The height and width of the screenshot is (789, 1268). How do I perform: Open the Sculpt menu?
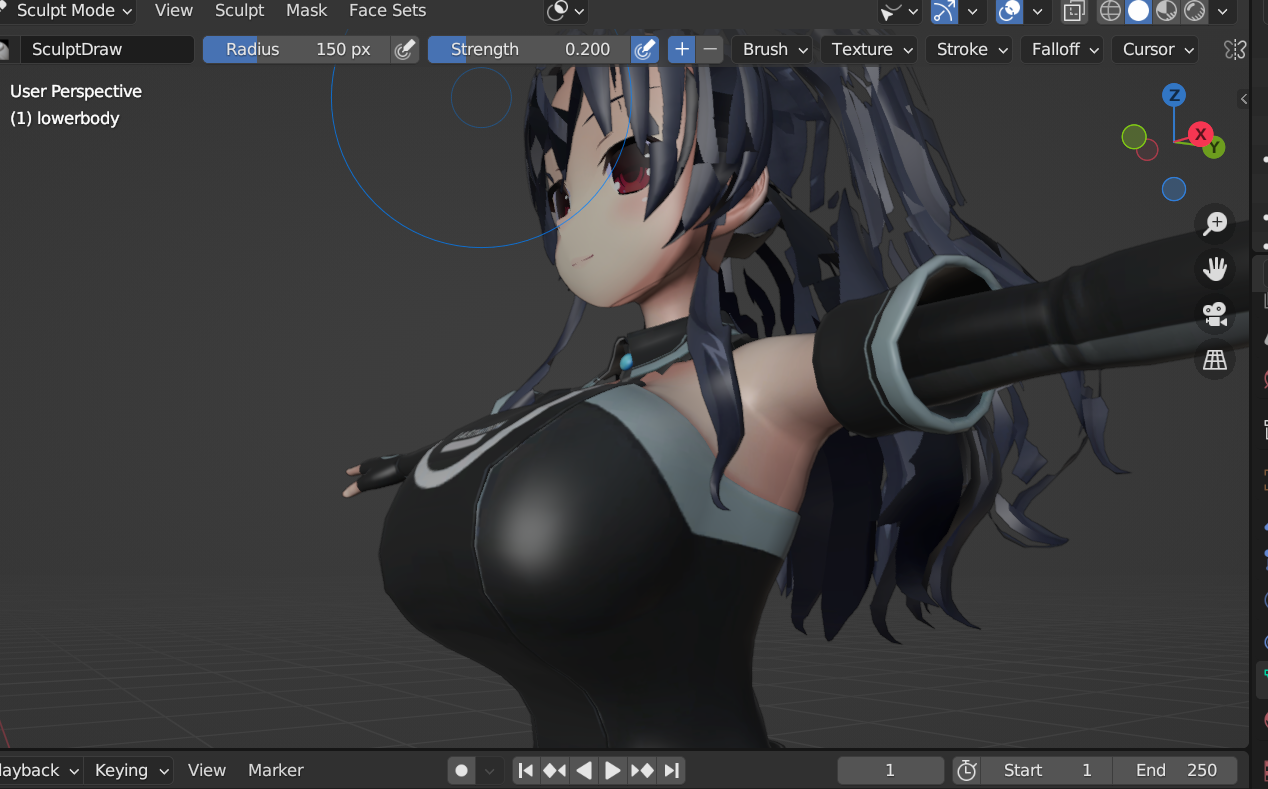pos(240,11)
